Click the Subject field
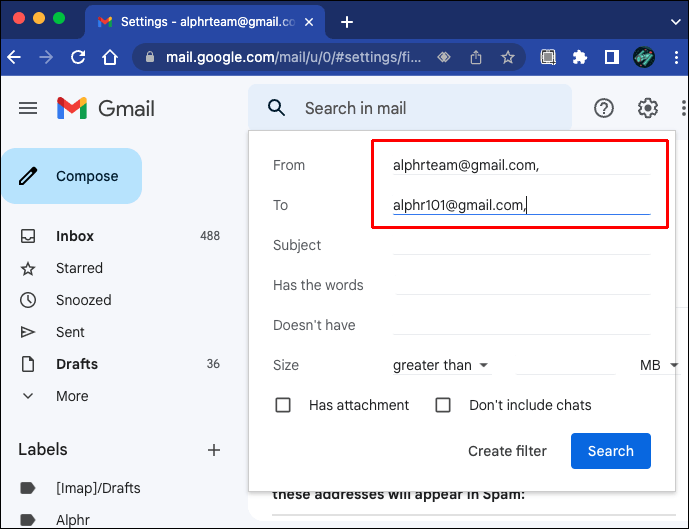This screenshot has height=529, width=689. [x=522, y=245]
